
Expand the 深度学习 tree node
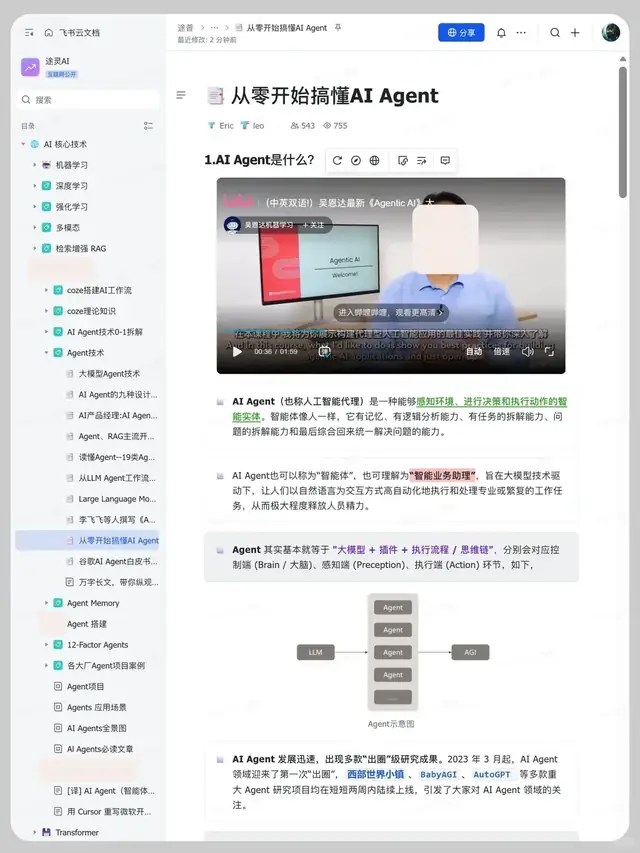(x=34, y=186)
